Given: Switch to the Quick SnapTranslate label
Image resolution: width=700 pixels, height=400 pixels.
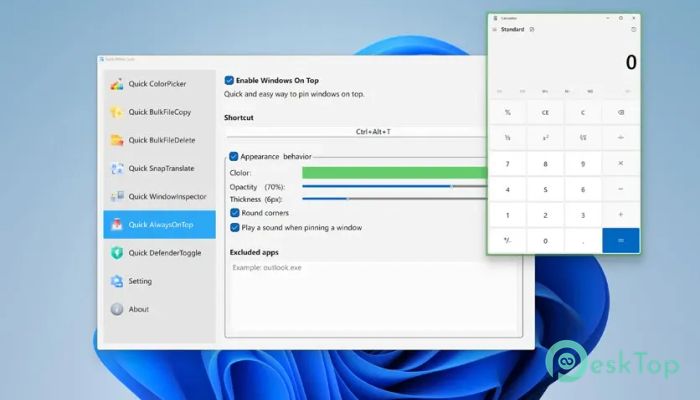Looking at the screenshot, I should [161, 168].
